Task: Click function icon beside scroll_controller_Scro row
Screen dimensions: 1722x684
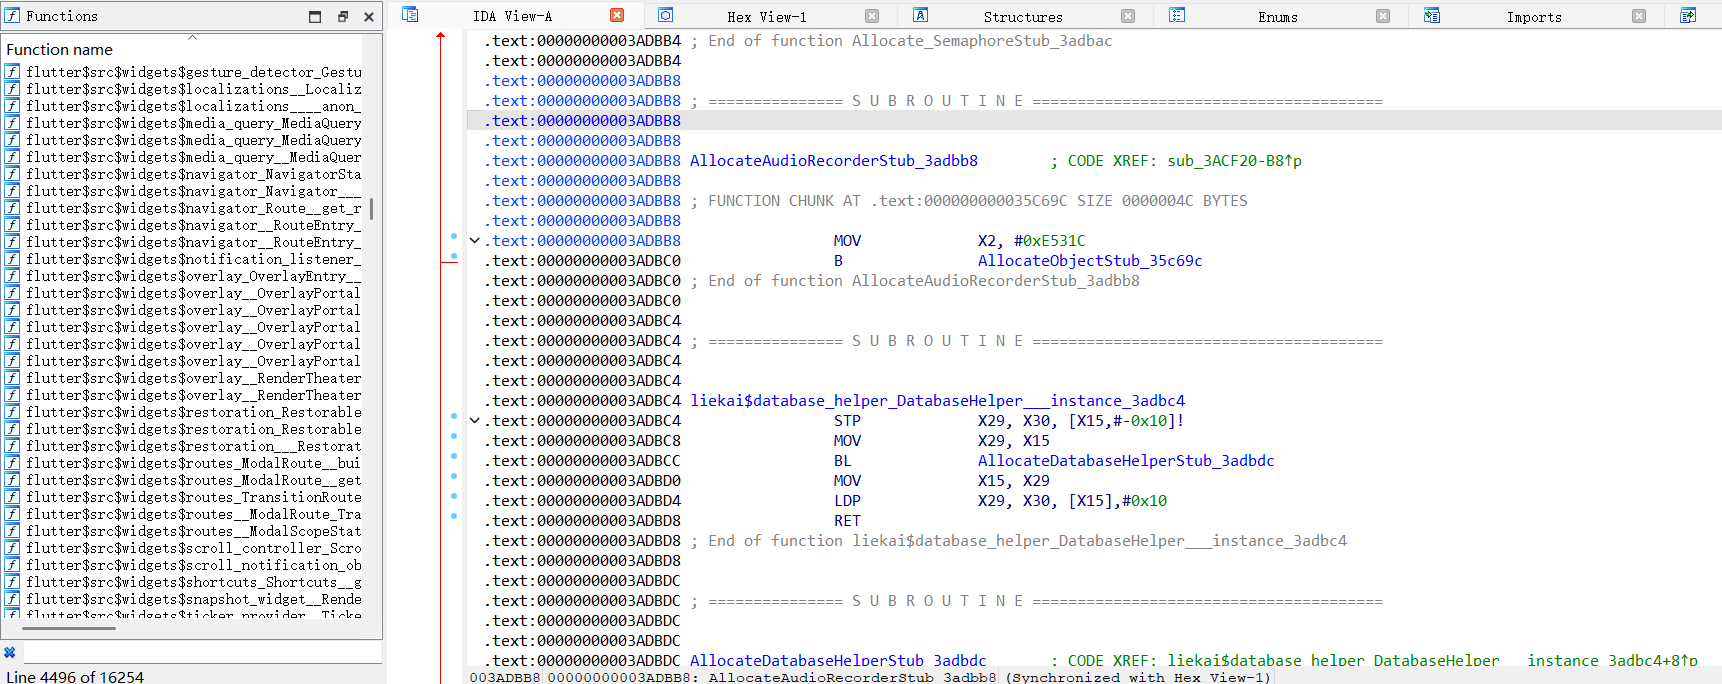Action: point(12,548)
